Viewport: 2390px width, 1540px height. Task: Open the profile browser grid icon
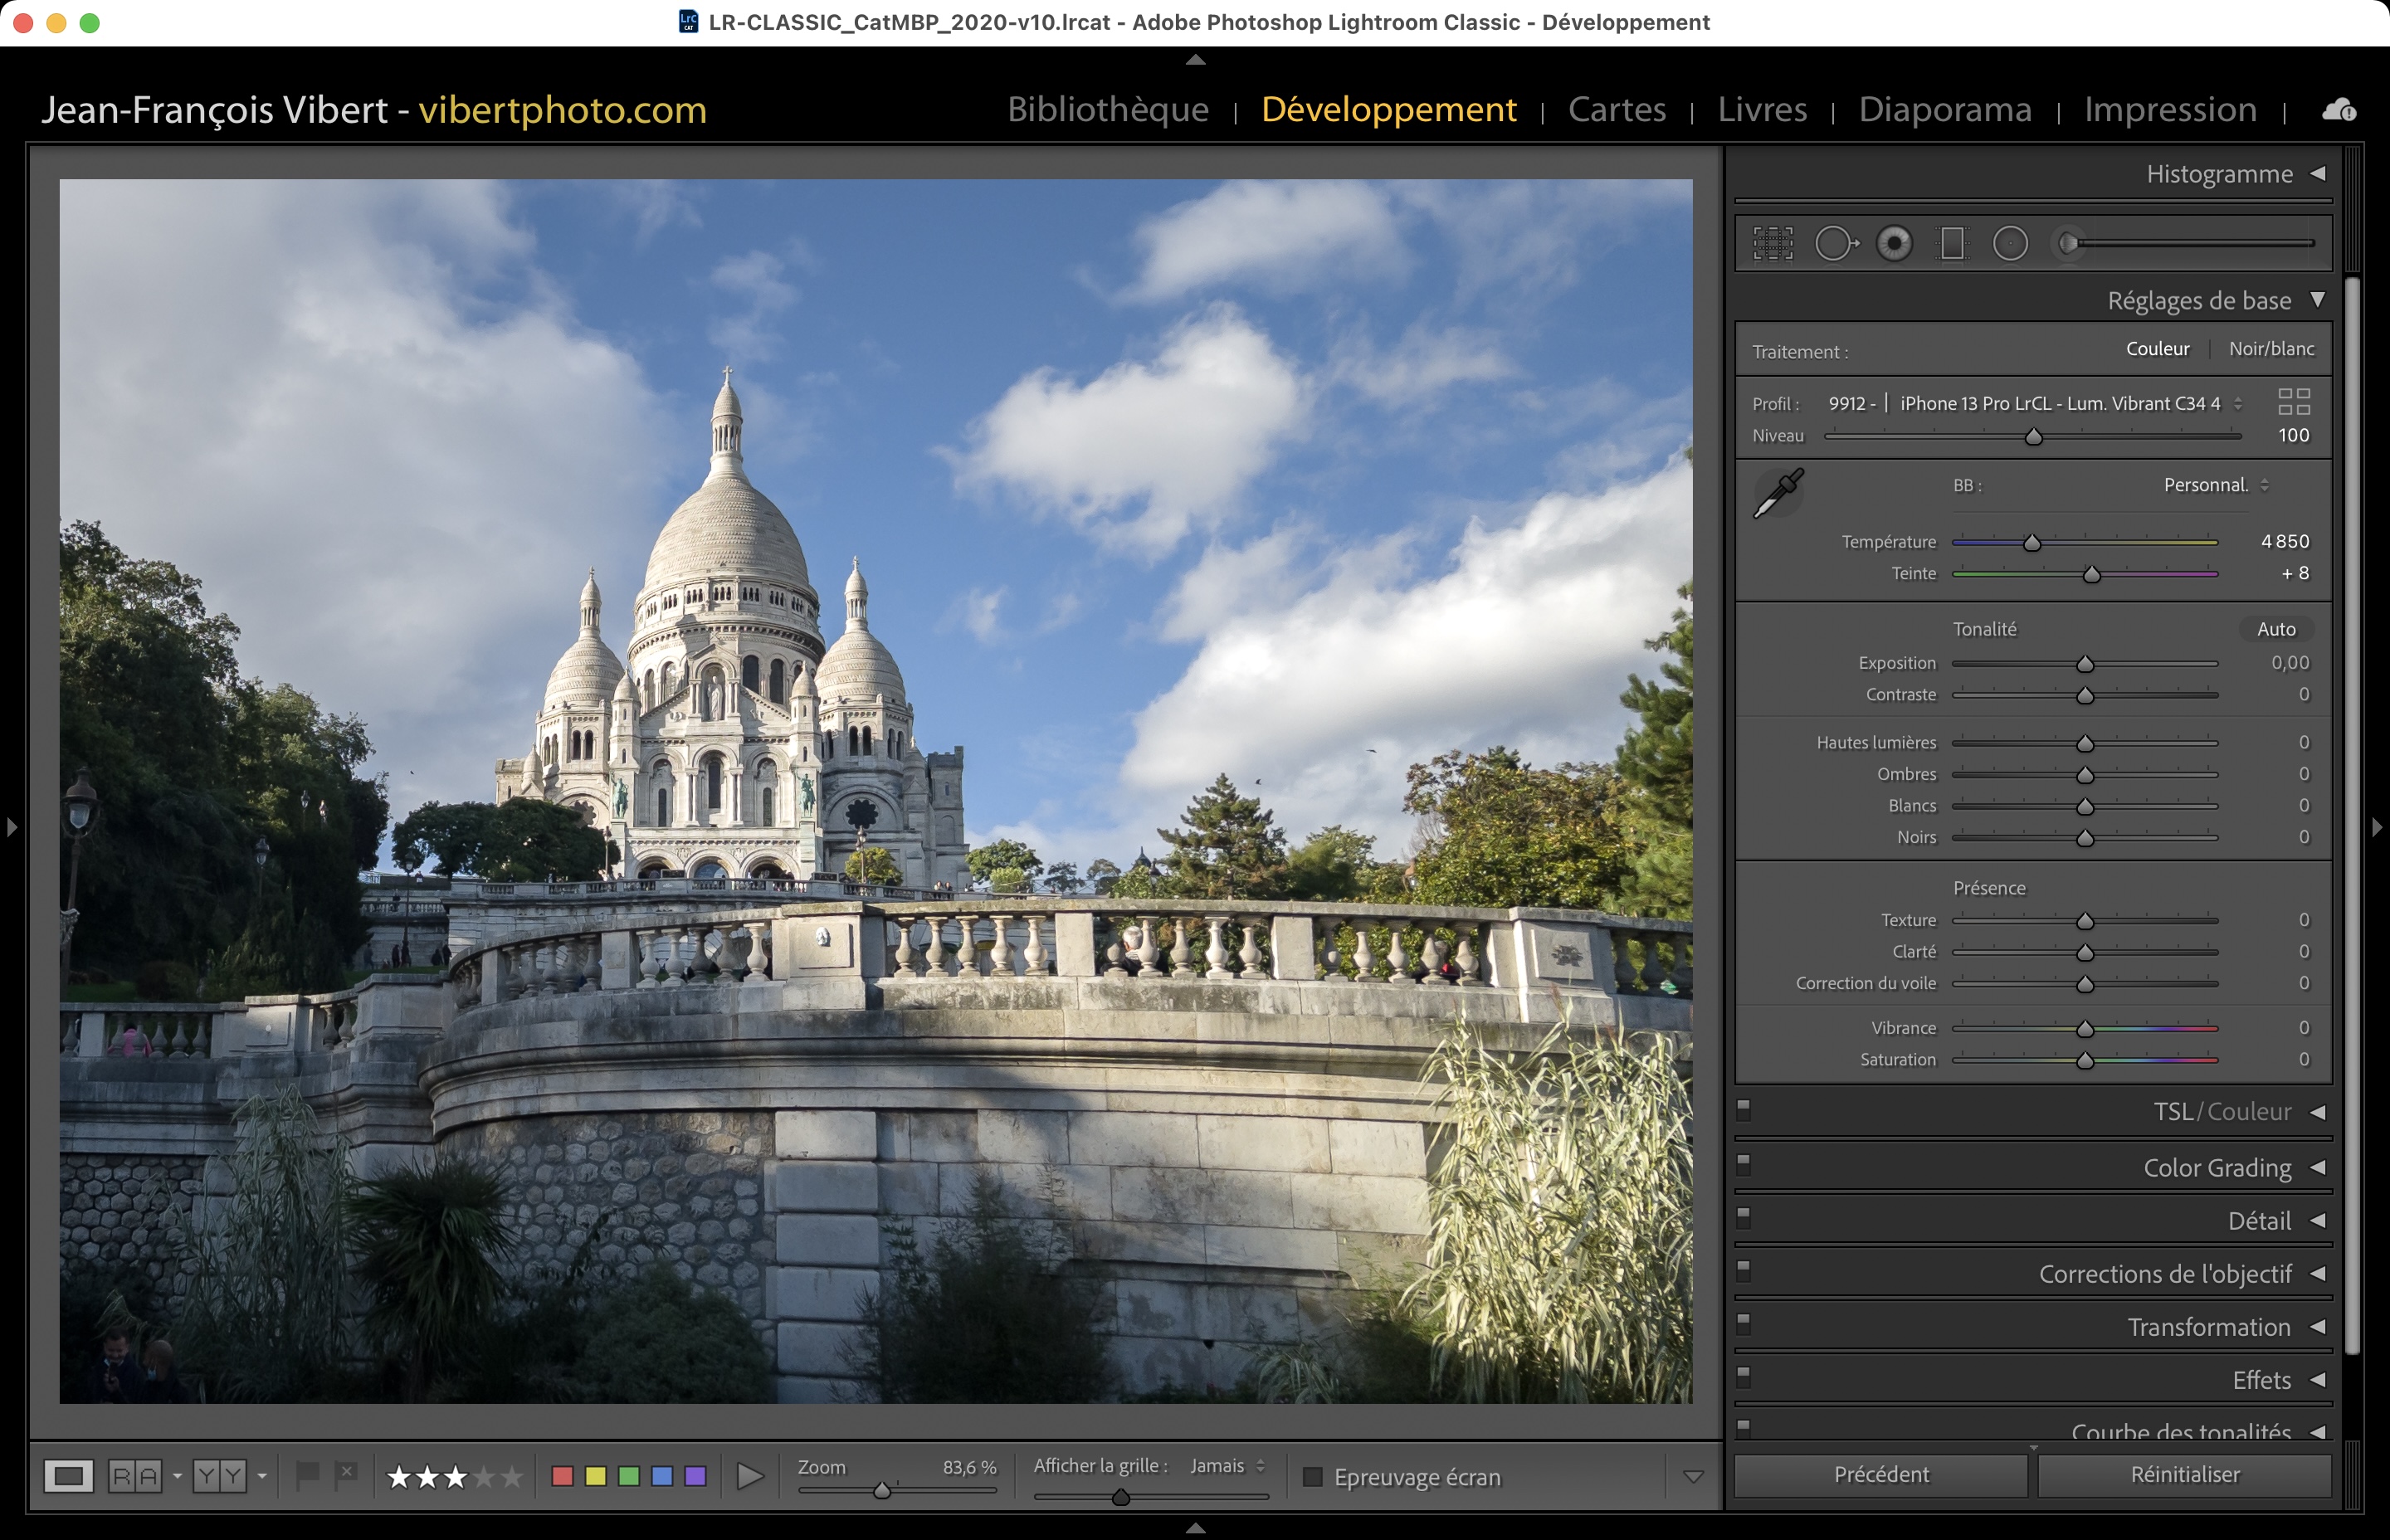click(2293, 402)
